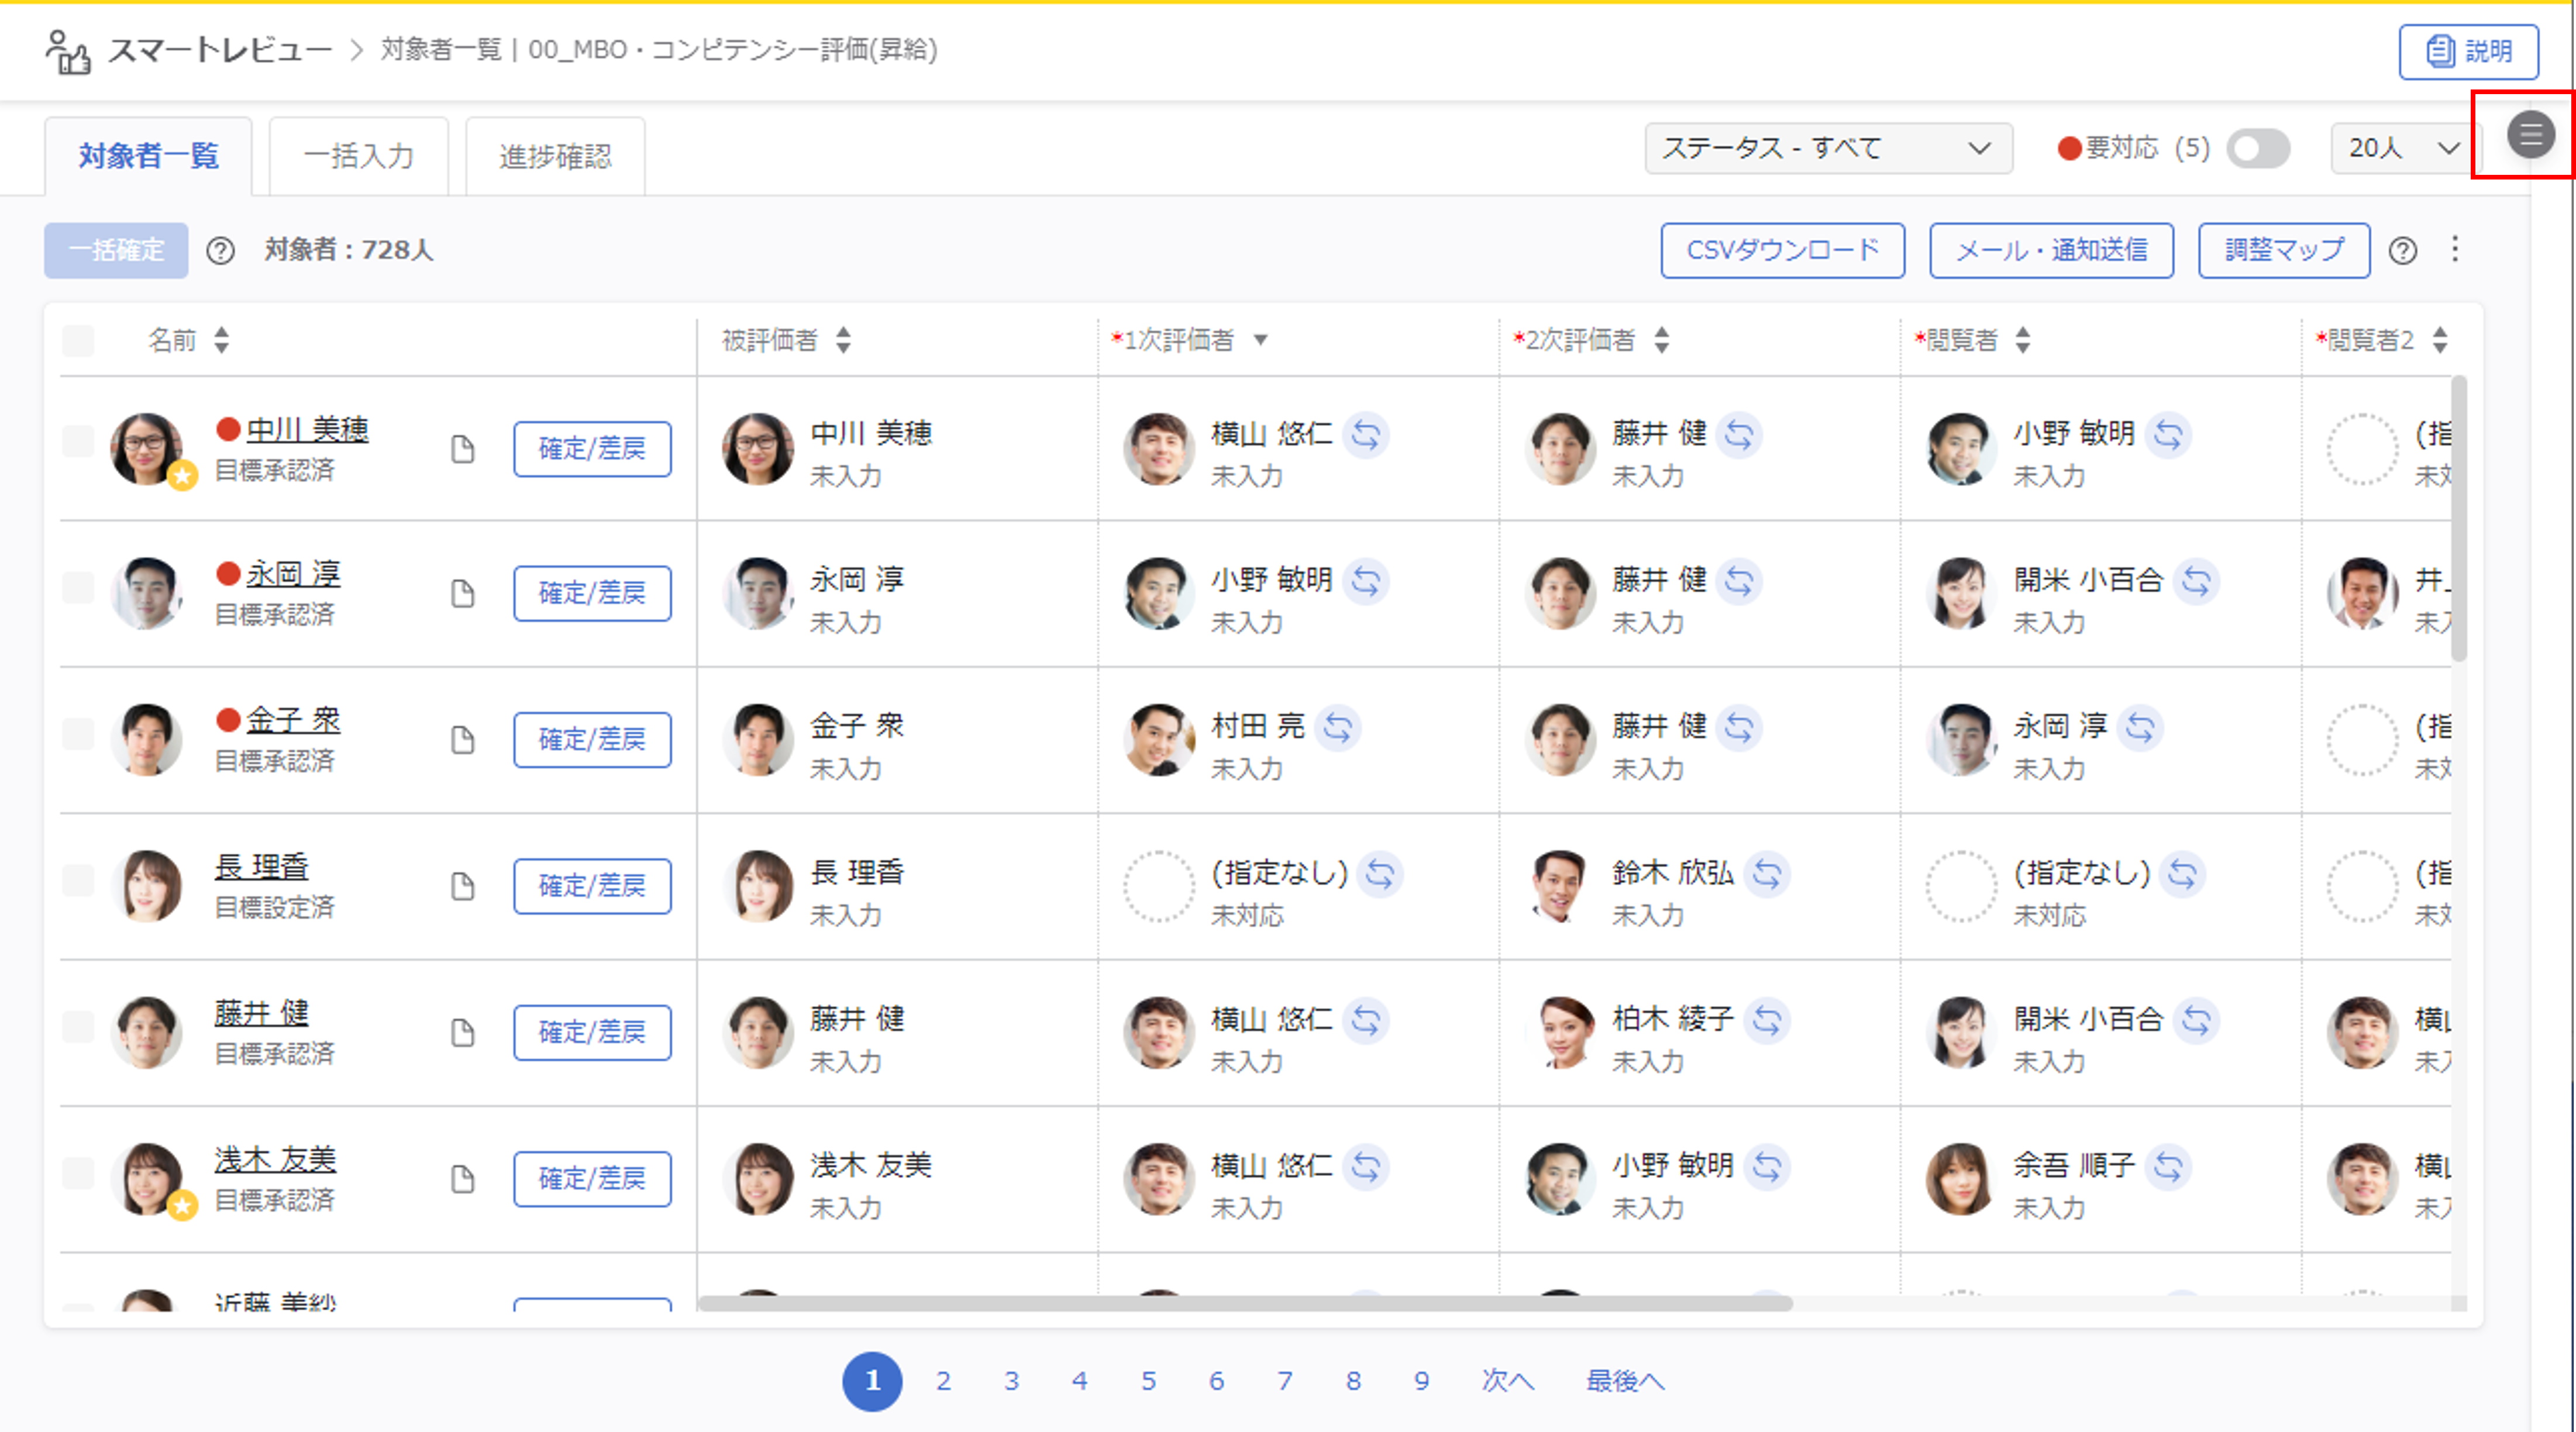The image size is (2576, 1432).
Task: Go to page 5 in the pagination
Action: (1148, 1381)
